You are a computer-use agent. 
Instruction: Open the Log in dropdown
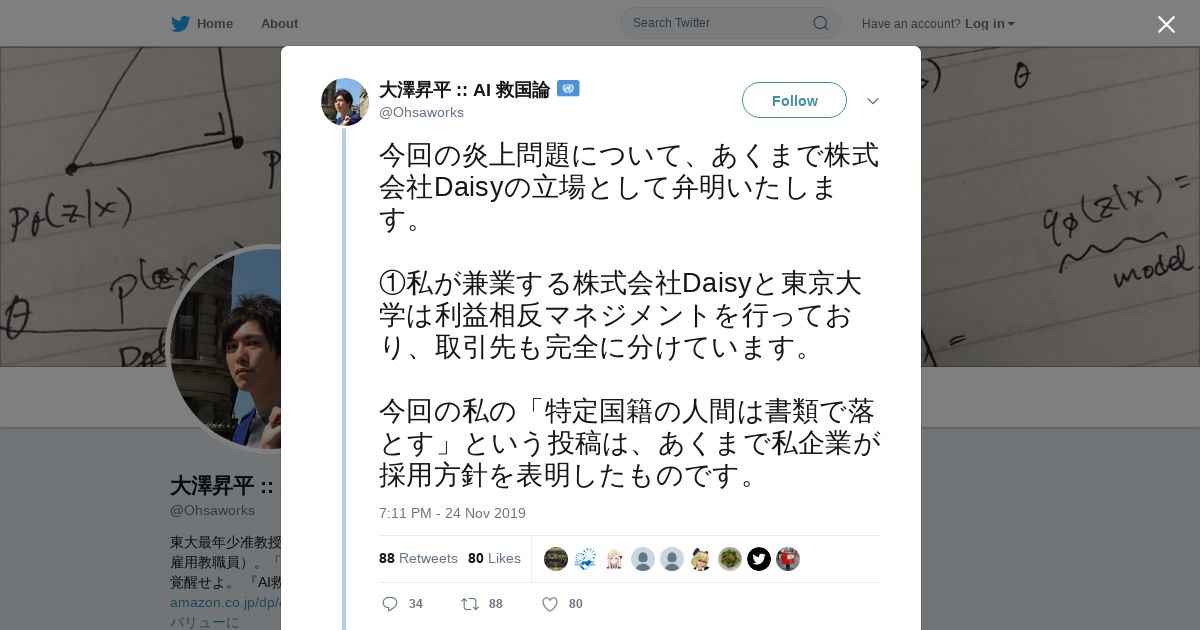[989, 24]
